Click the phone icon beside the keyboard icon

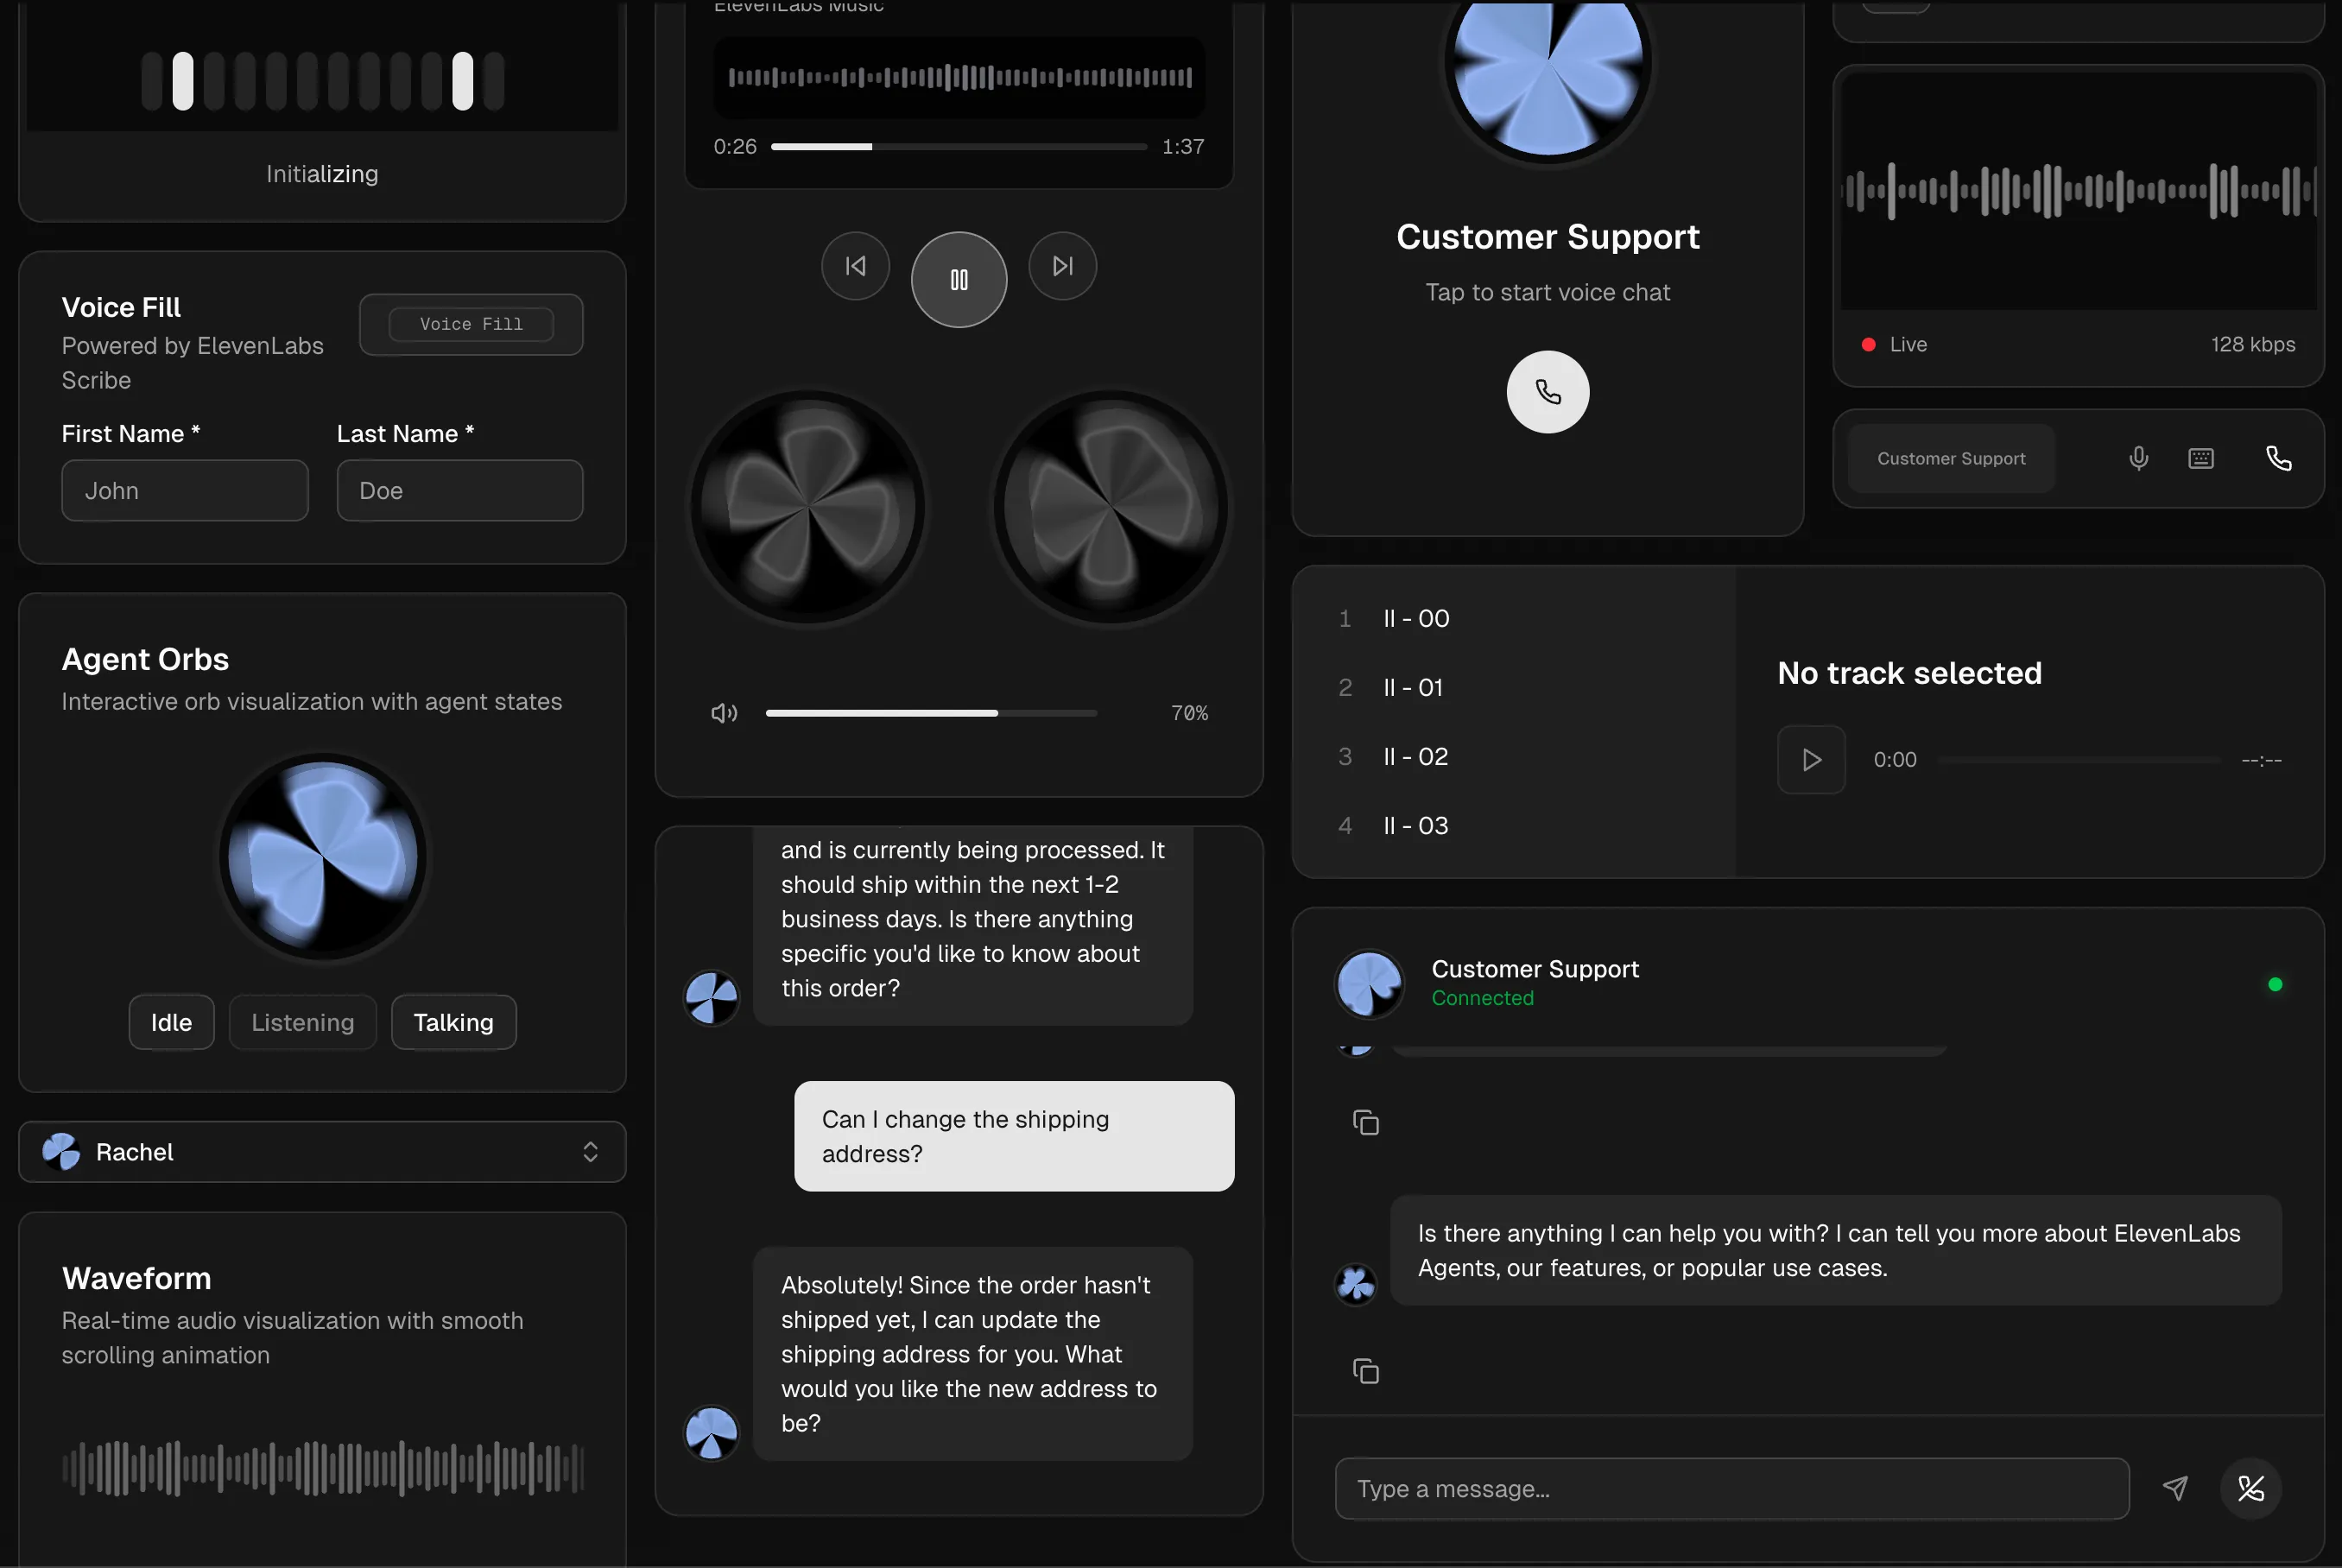[x=2278, y=459]
